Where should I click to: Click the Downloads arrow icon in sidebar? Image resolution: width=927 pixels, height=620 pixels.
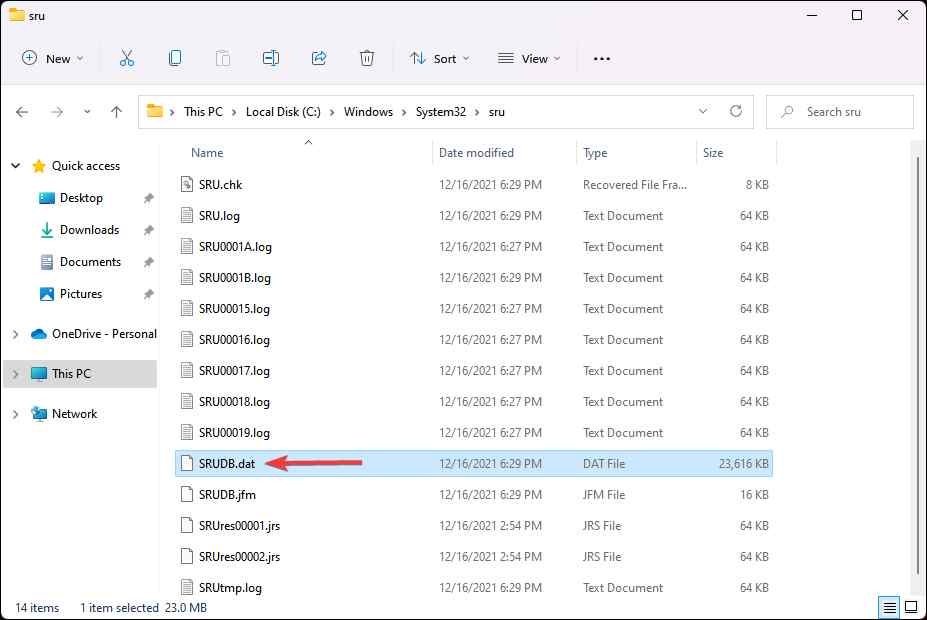(47, 230)
